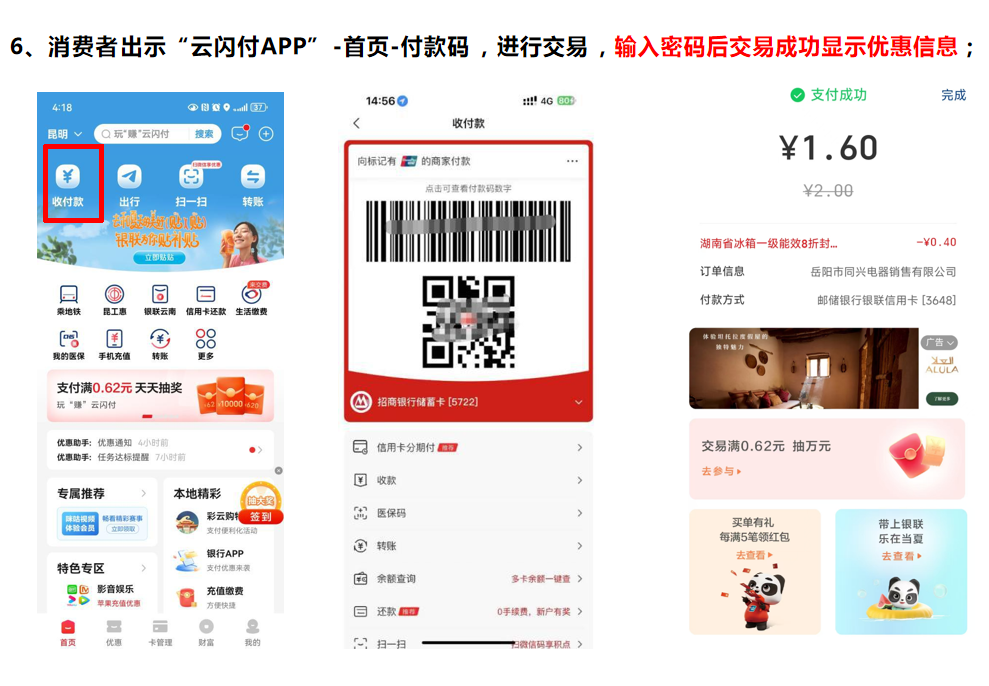This screenshot has height=686, width=989.
Task: Open the 手机充值 icon
Action: (114, 339)
